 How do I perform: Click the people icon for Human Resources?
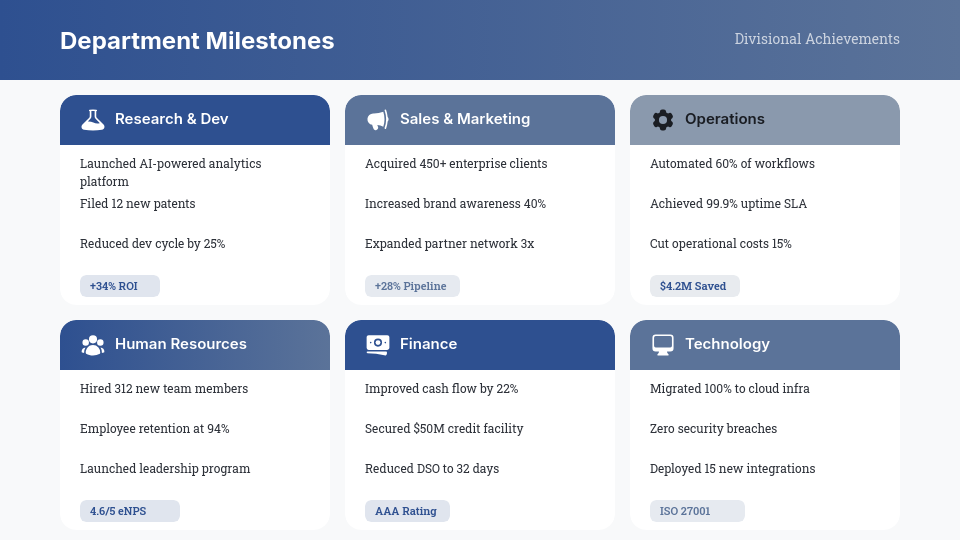93,345
